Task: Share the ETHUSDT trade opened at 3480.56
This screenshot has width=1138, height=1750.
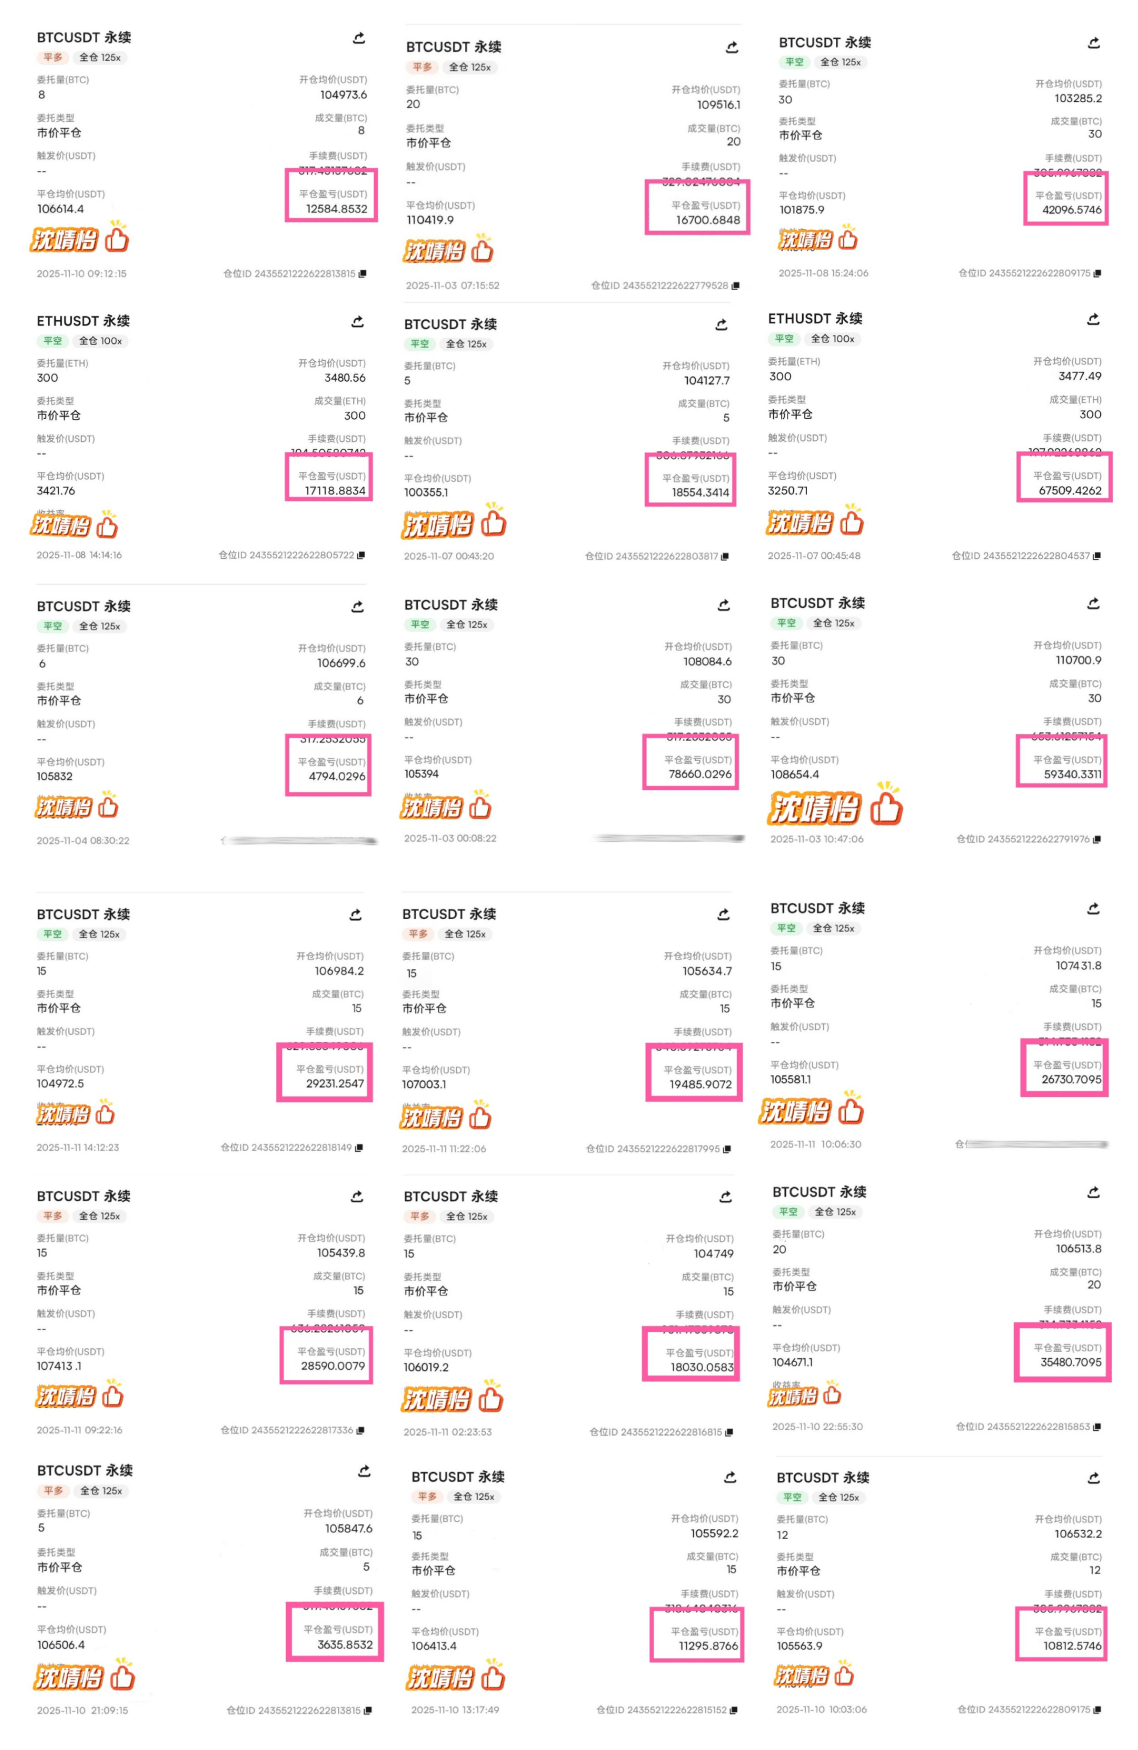Action: [357, 322]
